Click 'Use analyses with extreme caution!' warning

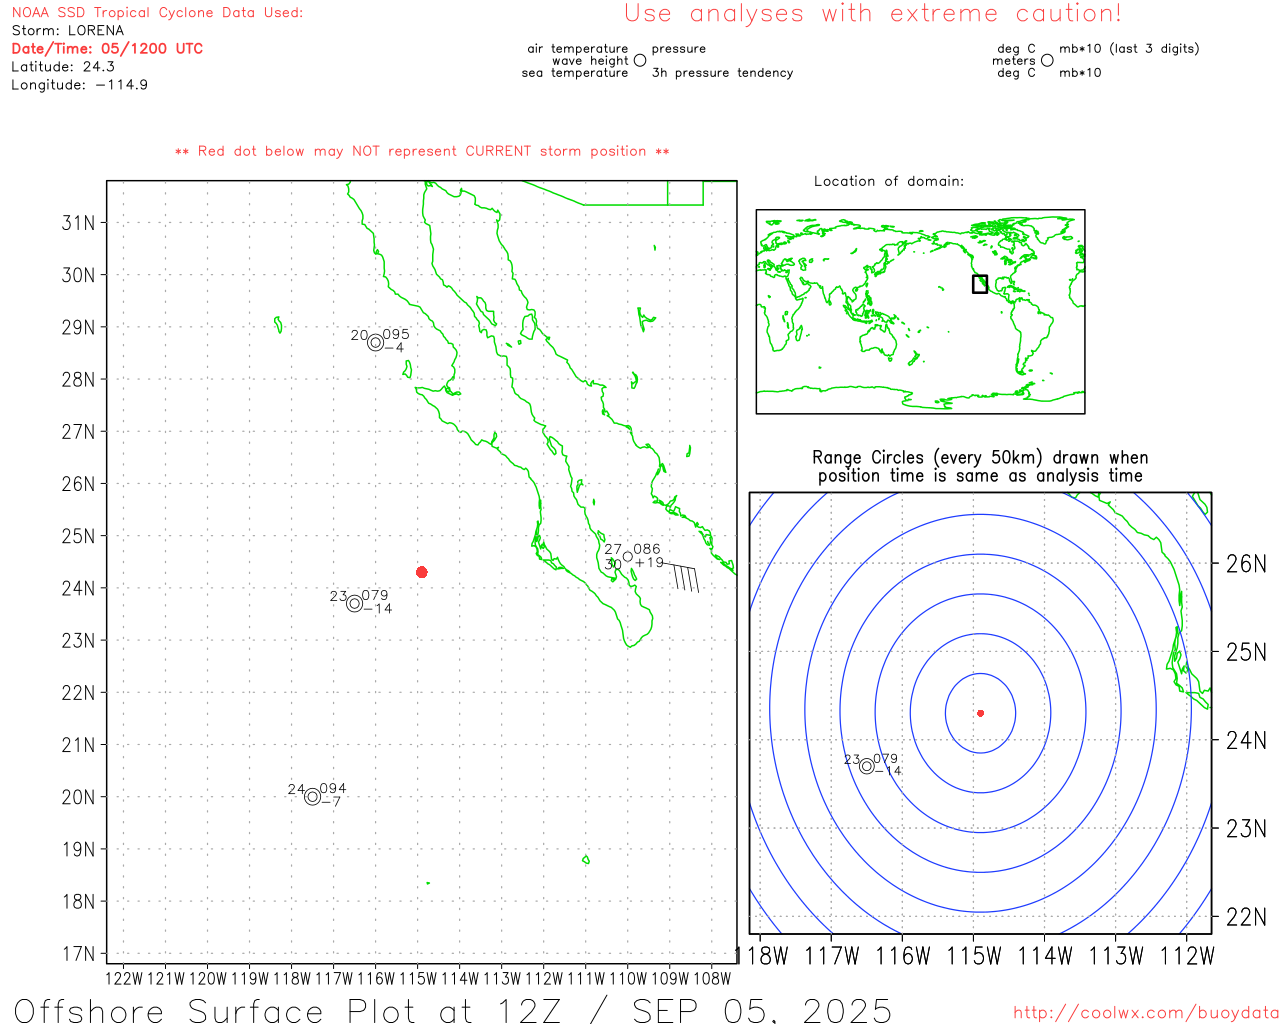coord(873,14)
